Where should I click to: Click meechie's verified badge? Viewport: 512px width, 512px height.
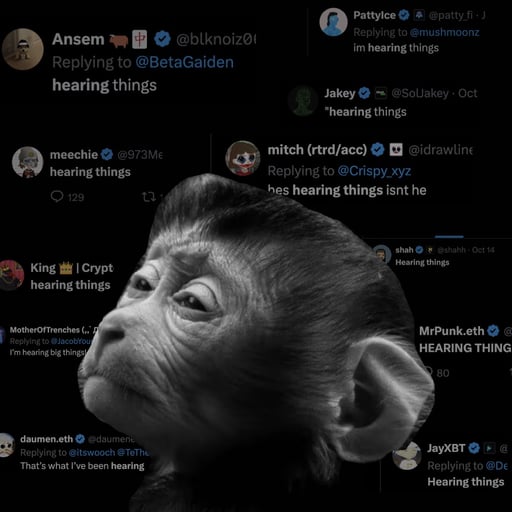pyautogui.click(x=107, y=155)
